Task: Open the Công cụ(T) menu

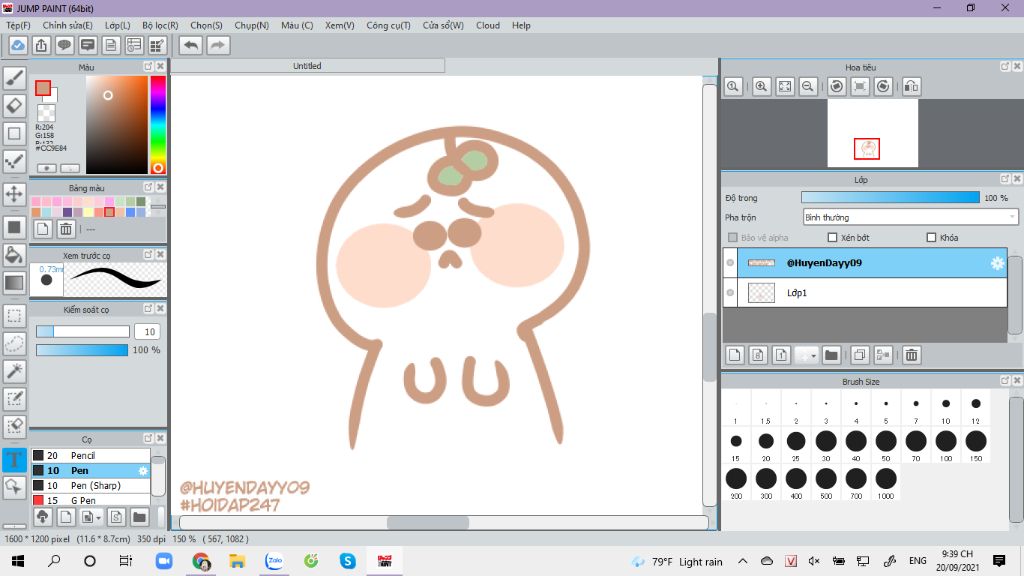Action: tap(388, 25)
